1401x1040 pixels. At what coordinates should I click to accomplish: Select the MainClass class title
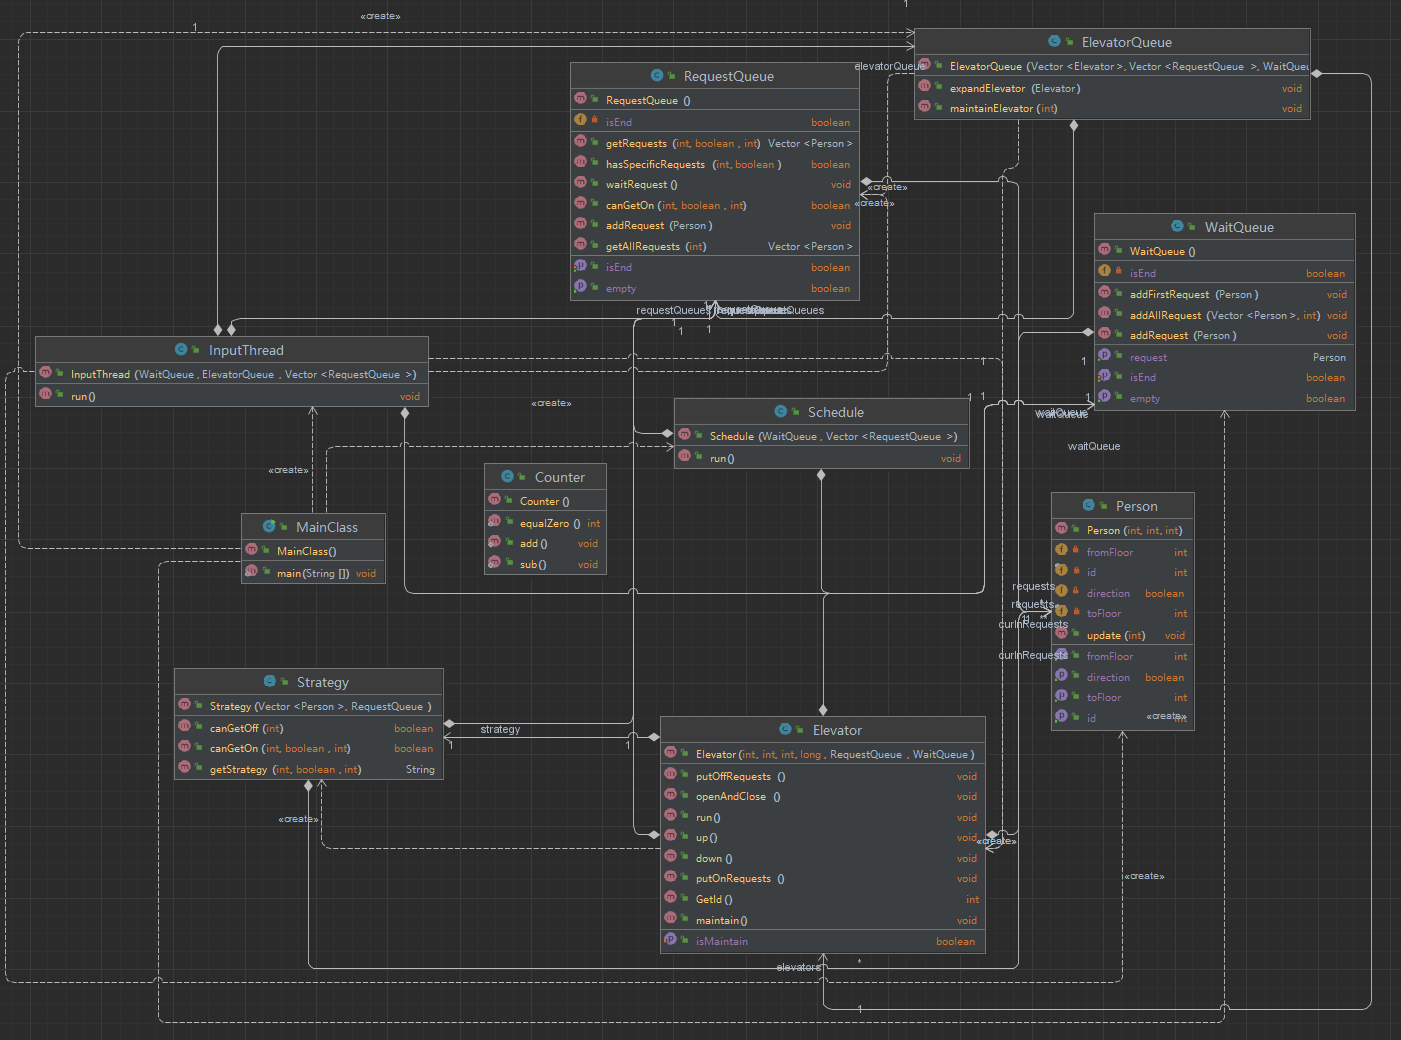[x=327, y=527]
